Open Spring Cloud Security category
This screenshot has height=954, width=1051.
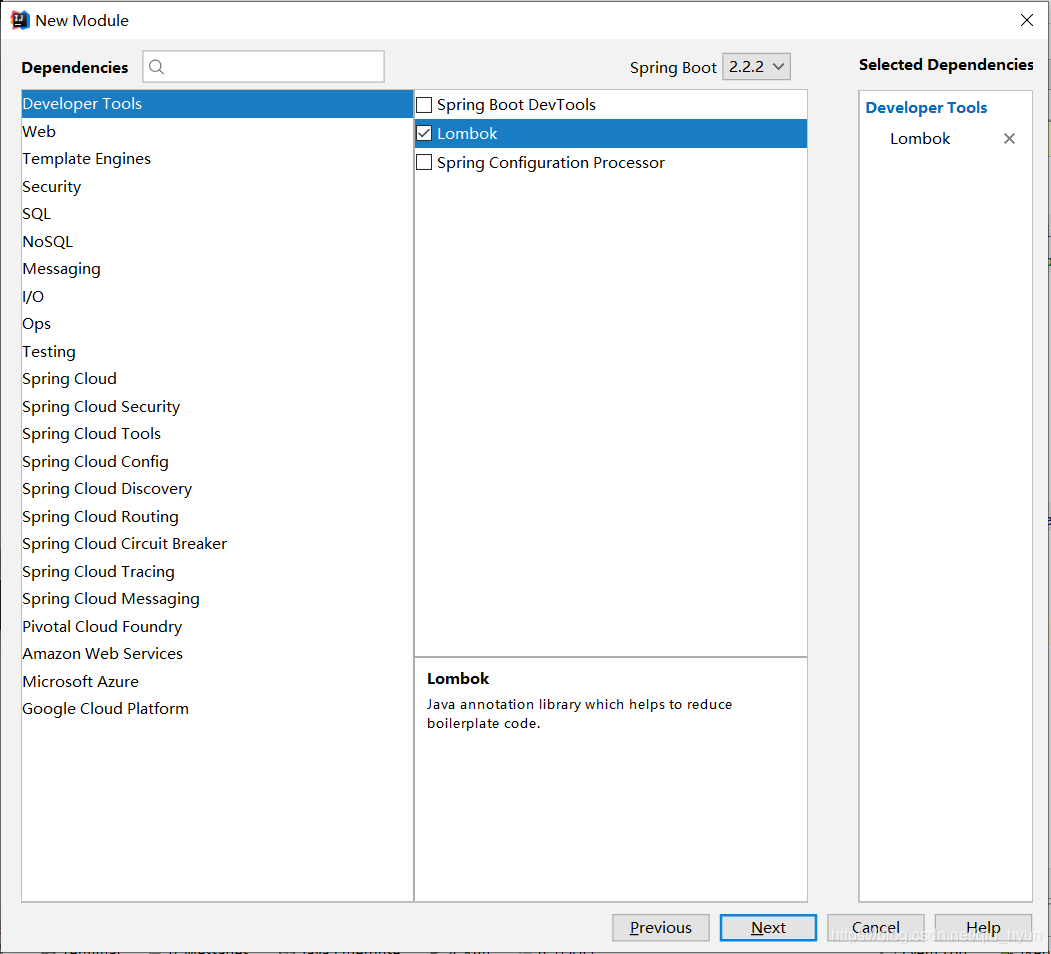(x=217, y=406)
